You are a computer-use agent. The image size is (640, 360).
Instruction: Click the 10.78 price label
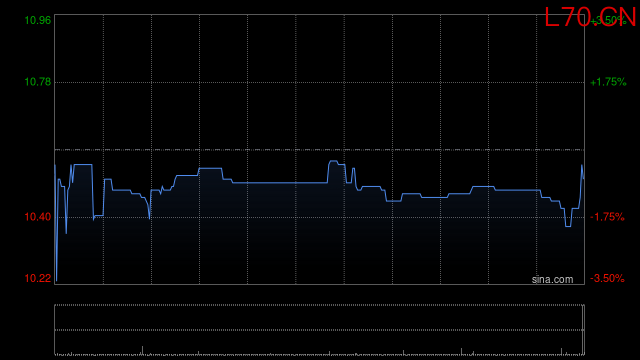38,82
